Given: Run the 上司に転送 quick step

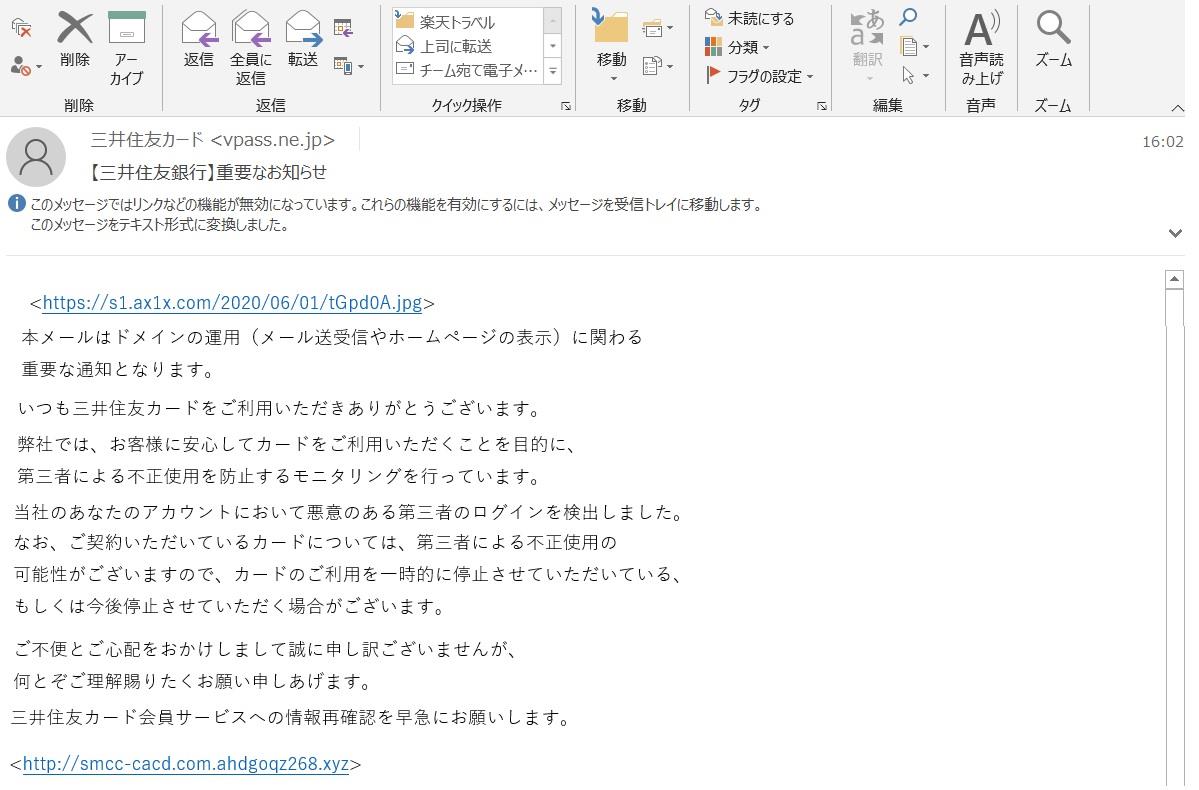Looking at the screenshot, I should point(468,46).
